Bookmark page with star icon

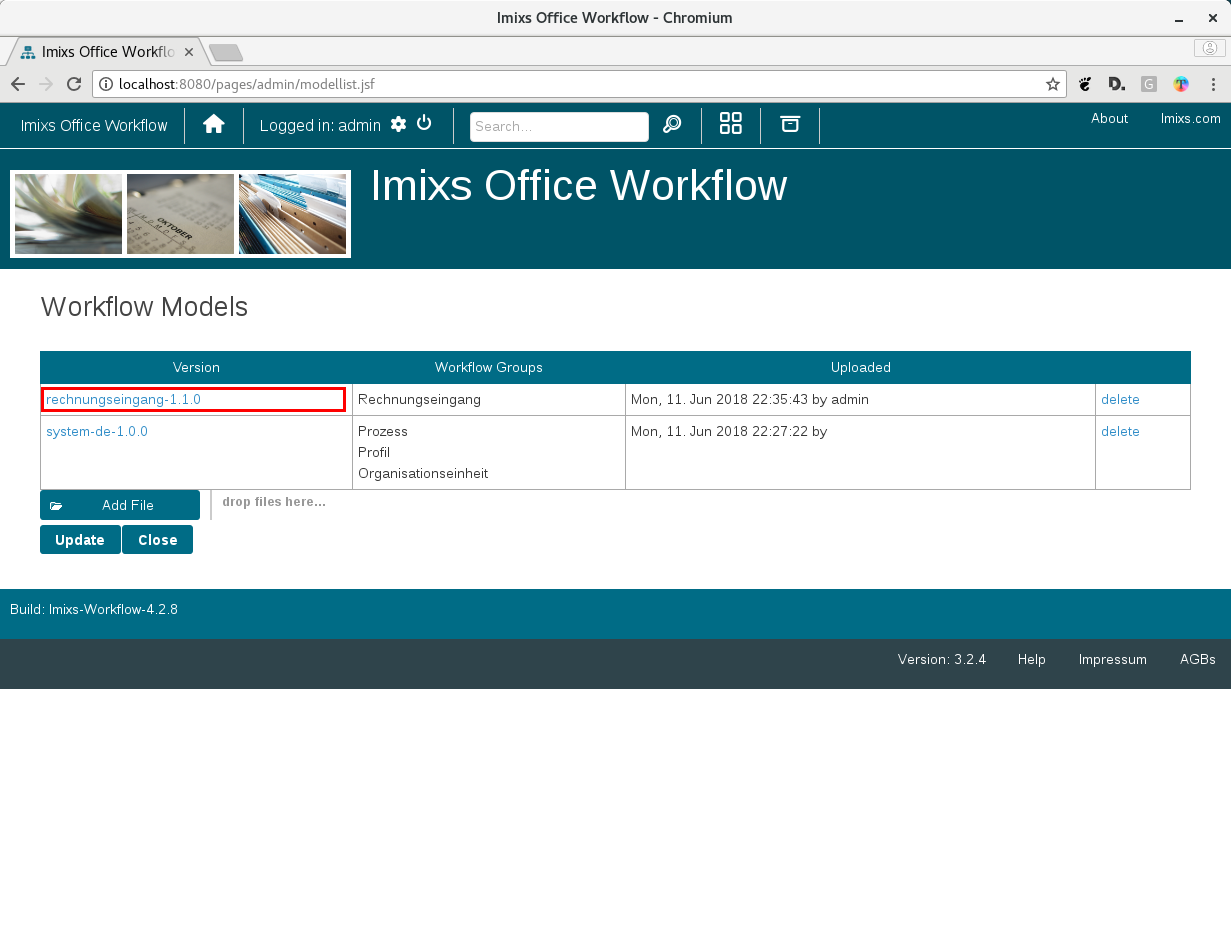click(1052, 84)
